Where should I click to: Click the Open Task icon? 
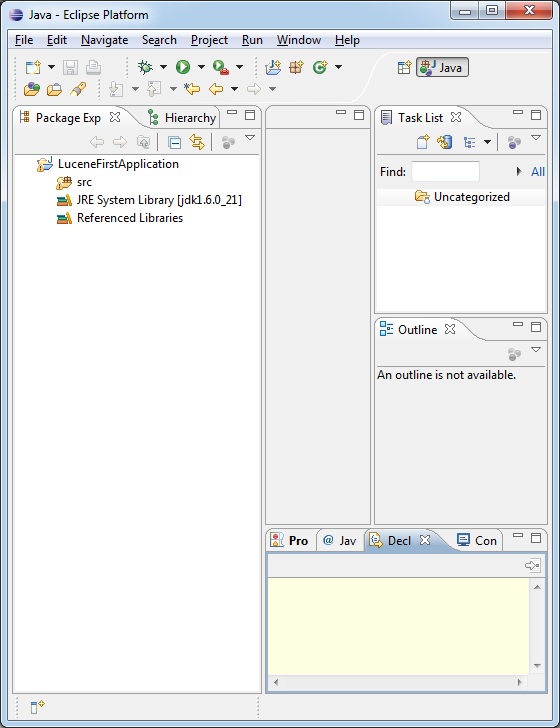tap(54, 89)
